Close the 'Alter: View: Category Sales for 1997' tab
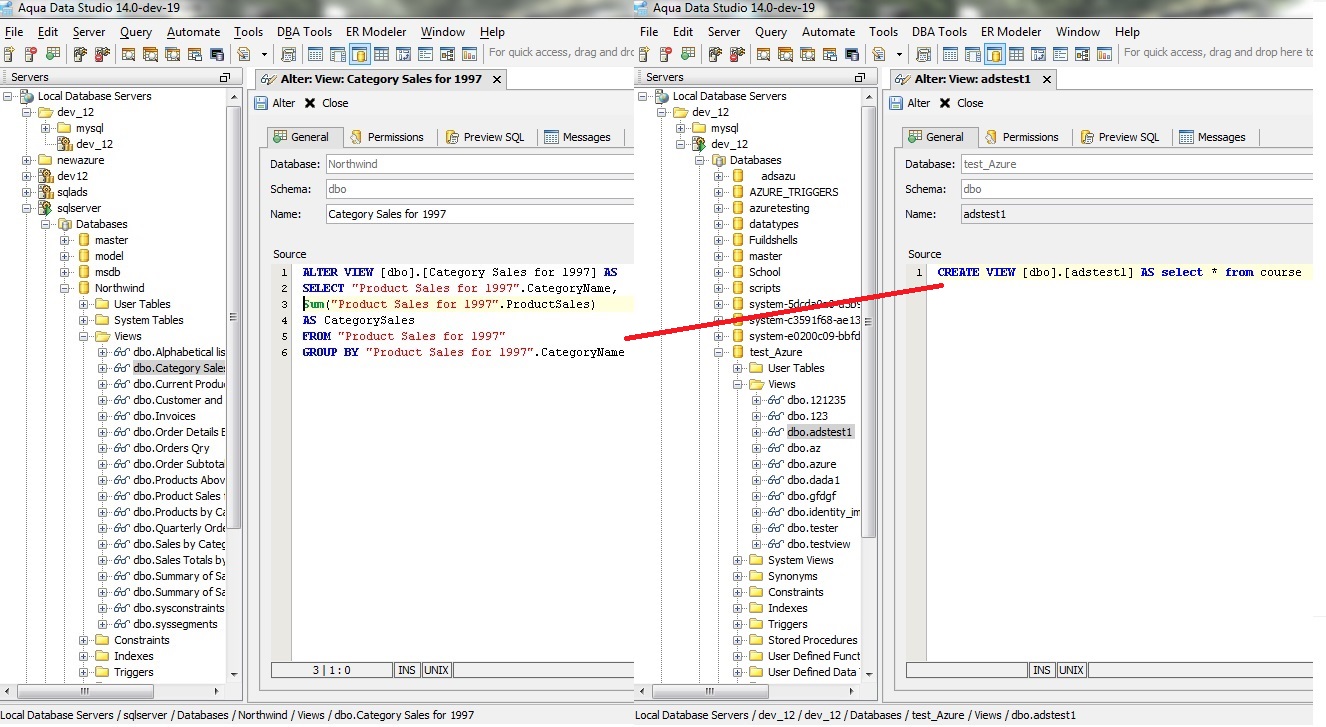Viewport: 1326px width, 727px height. 495,79
